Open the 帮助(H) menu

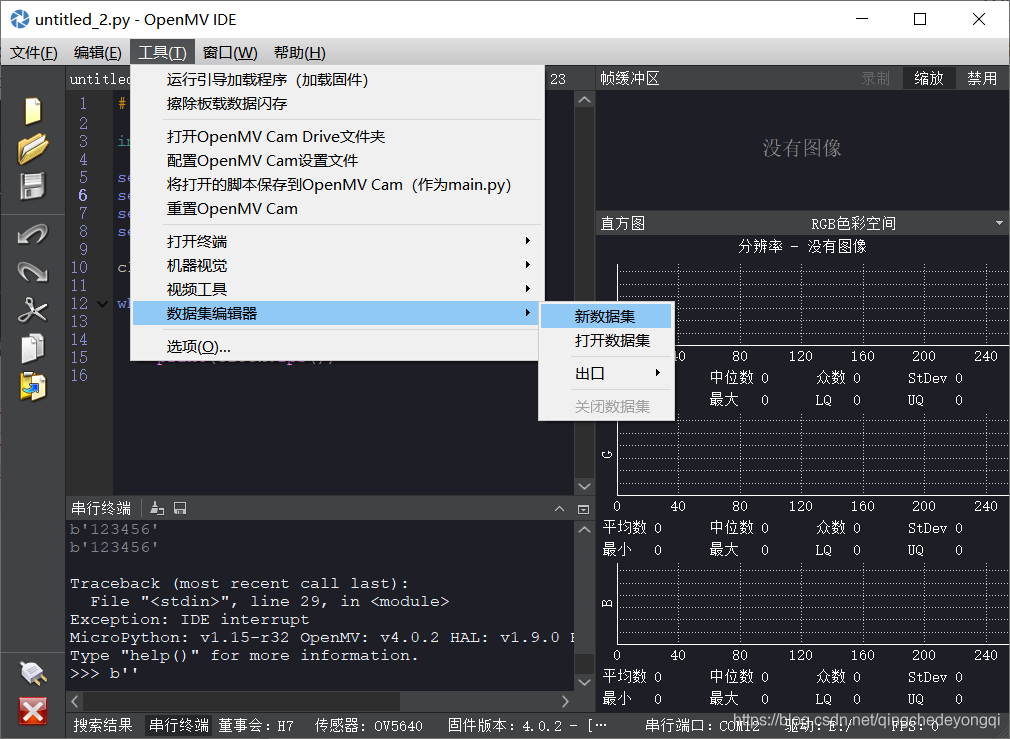(x=300, y=52)
